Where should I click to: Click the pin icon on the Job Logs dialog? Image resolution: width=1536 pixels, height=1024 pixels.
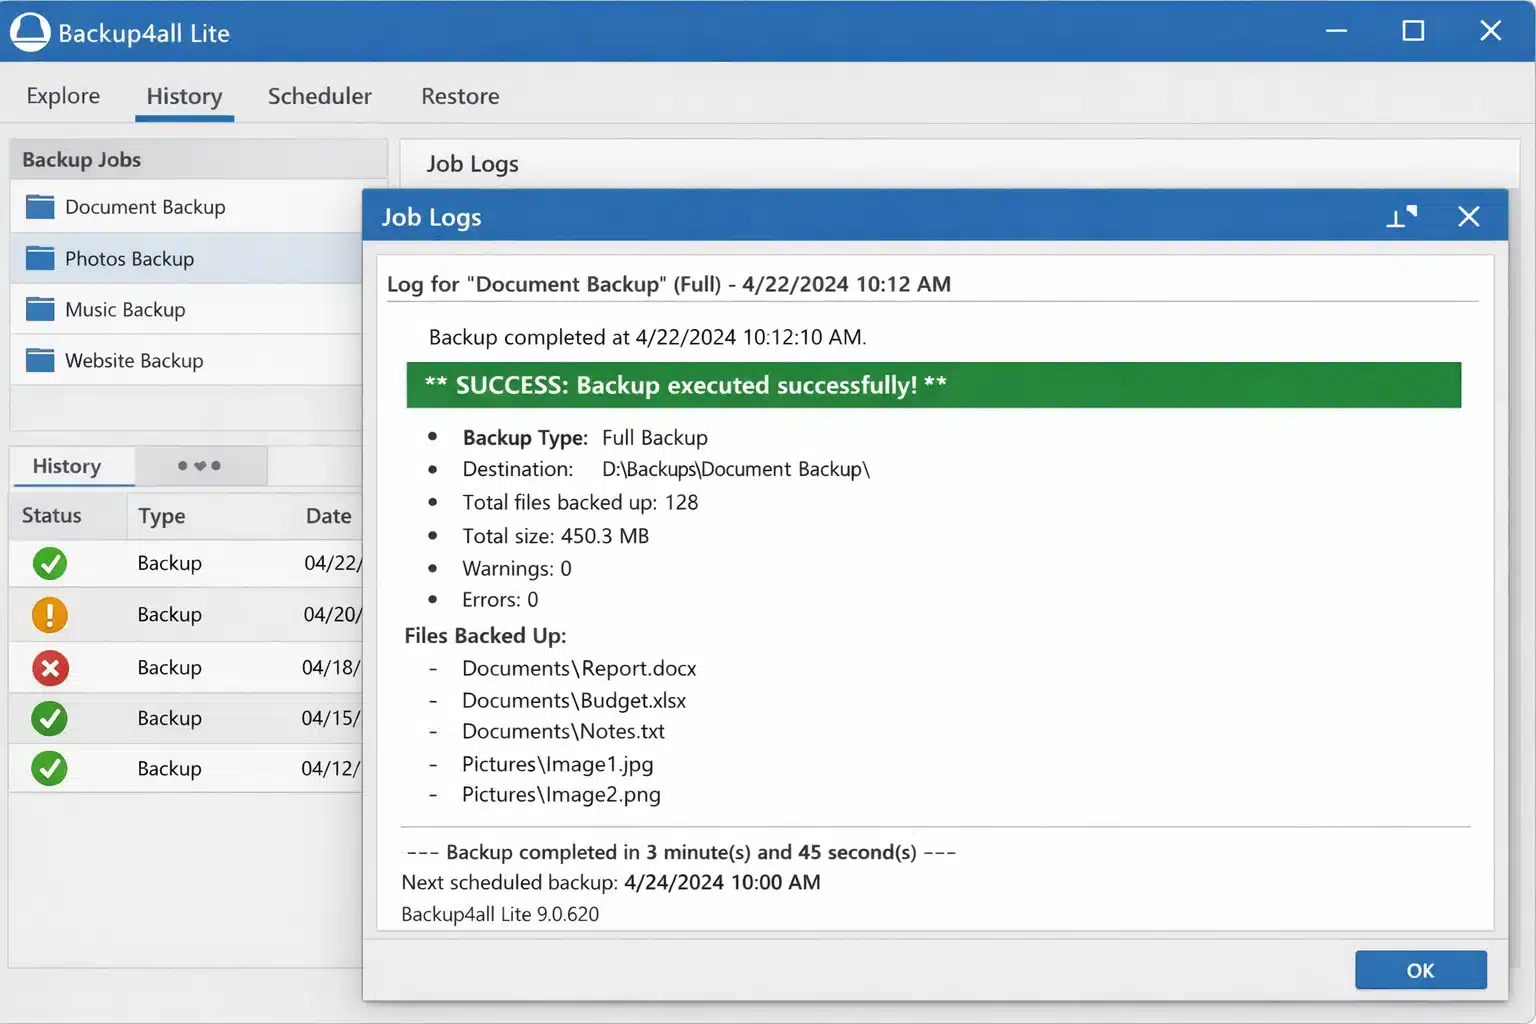pos(1402,216)
